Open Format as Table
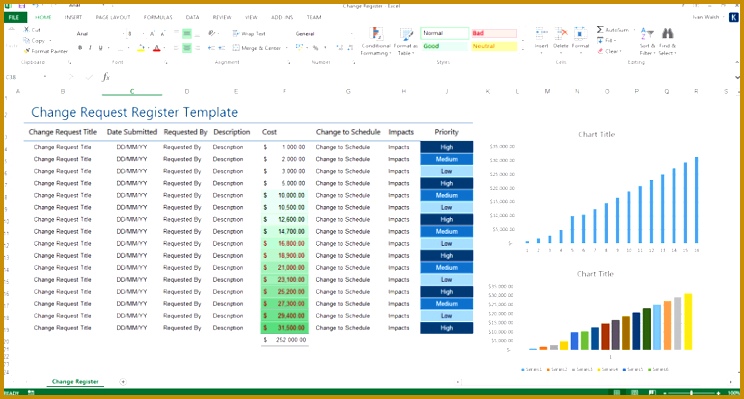 click(x=406, y=41)
